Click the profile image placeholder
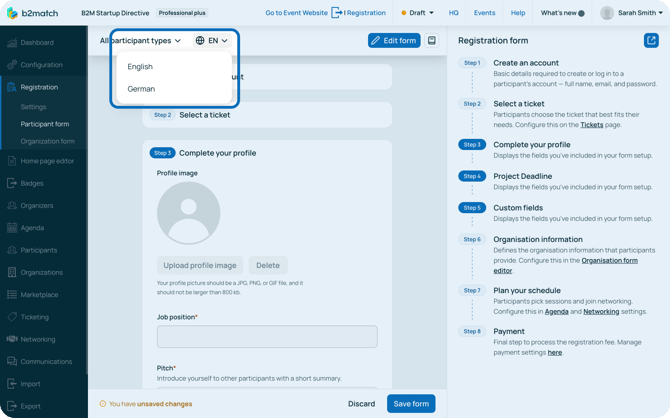This screenshot has width=670, height=418. [x=188, y=213]
